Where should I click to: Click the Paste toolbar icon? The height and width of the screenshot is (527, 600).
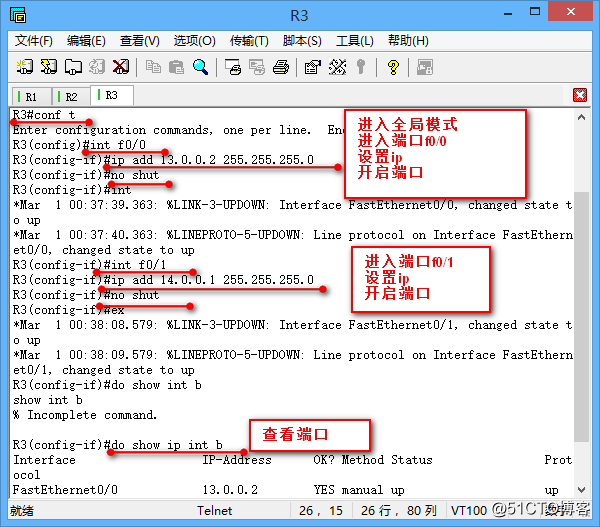pos(176,67)
